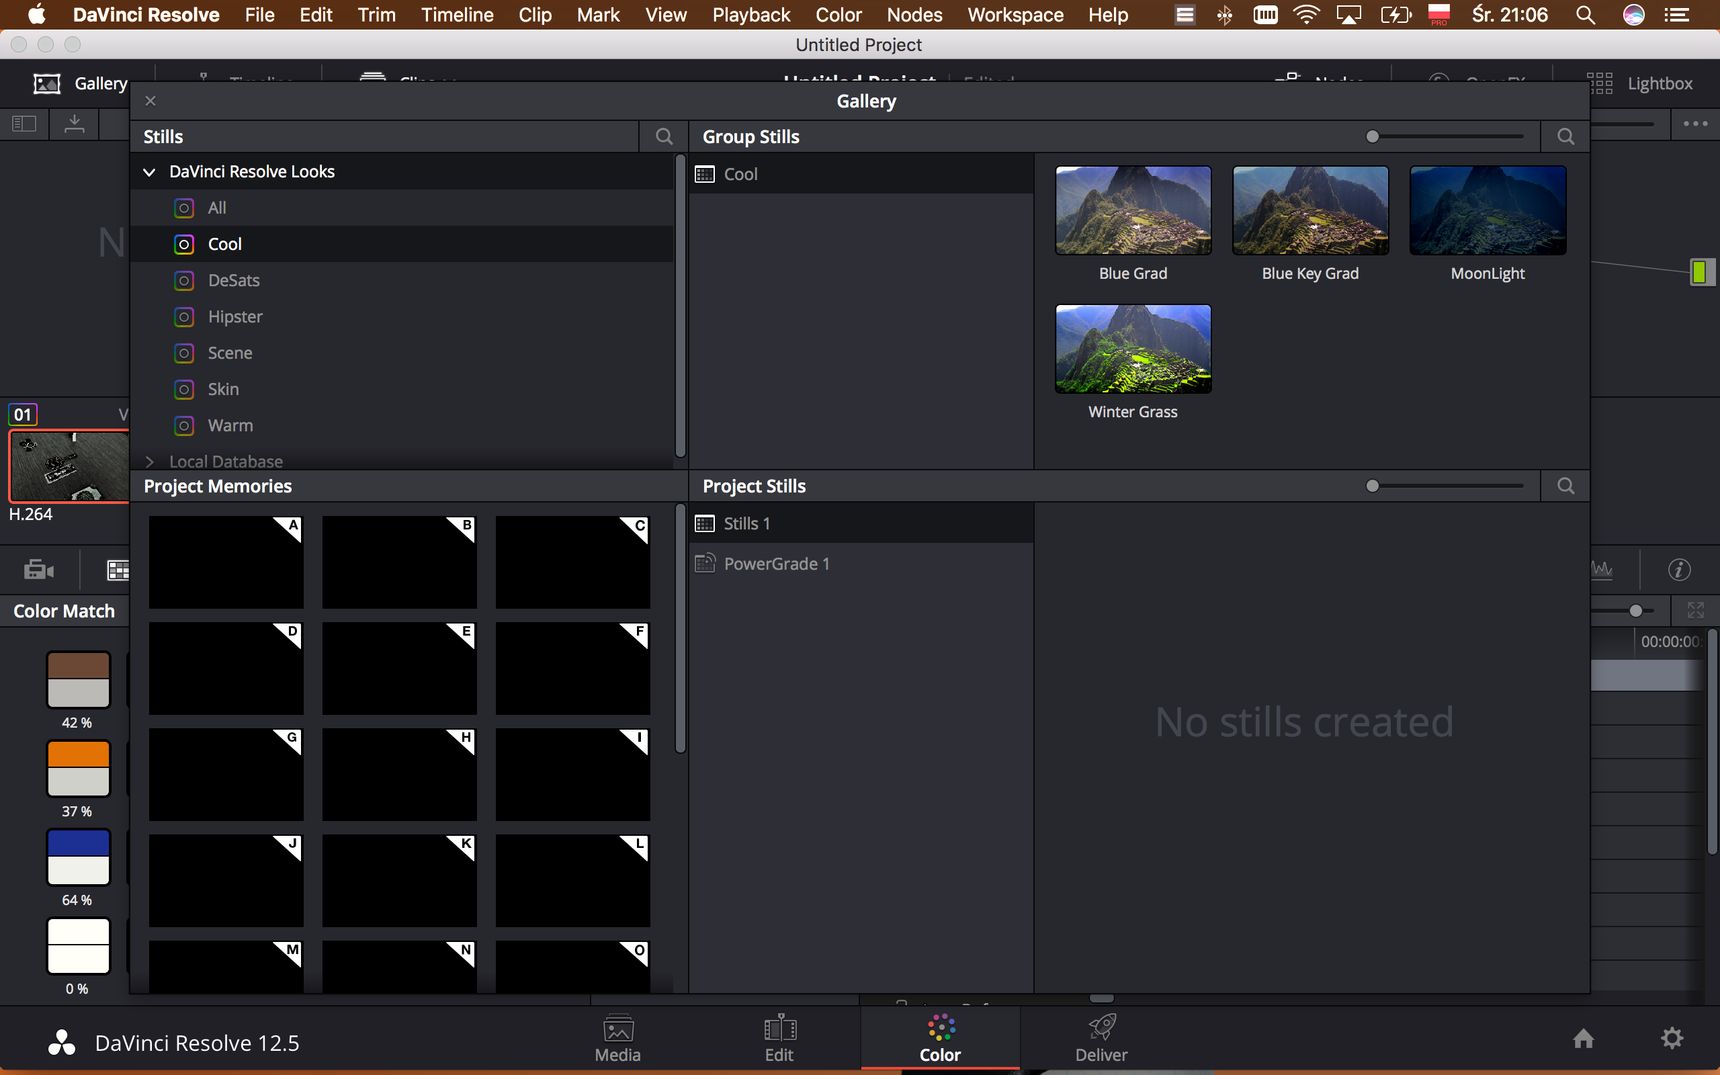
Task: Click the brown Color Match swatch 42 %
Action: (x=78, y=680)
